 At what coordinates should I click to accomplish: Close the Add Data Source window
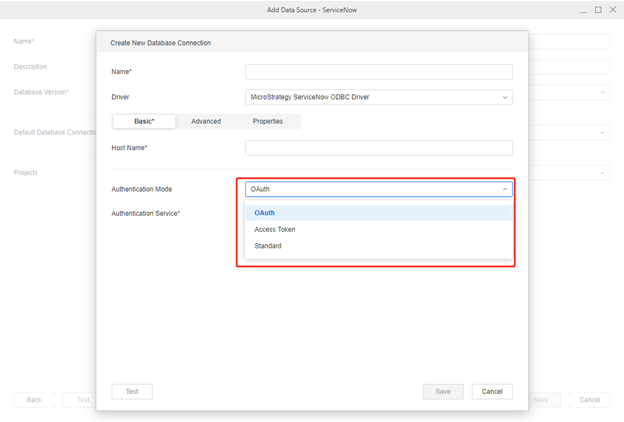[x=613, y=10]
